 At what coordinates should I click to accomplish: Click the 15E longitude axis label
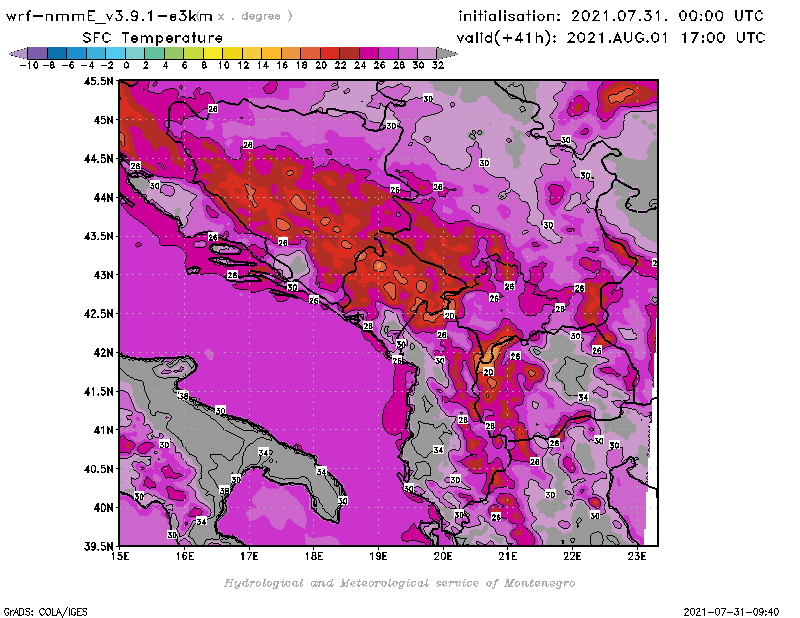(x=120, y=556)
